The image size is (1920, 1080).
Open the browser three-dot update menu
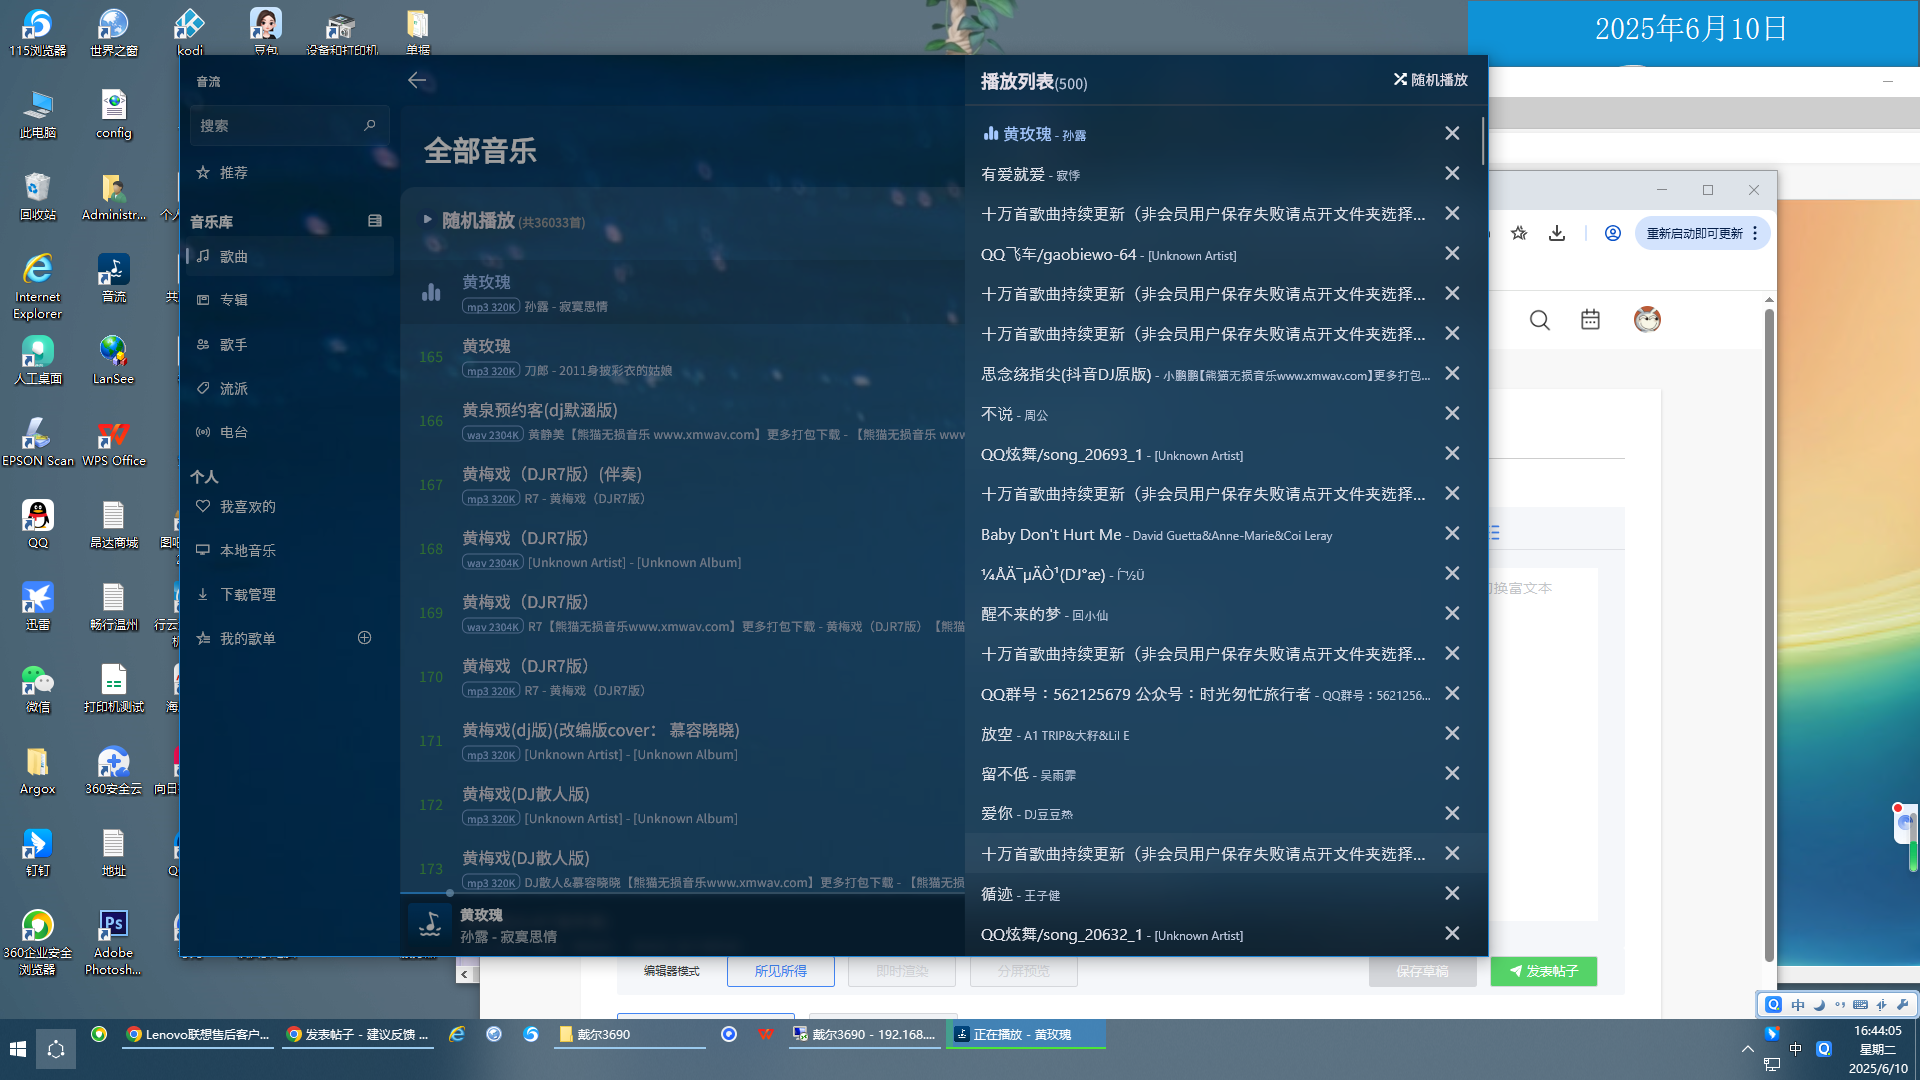click(1755, 233)
